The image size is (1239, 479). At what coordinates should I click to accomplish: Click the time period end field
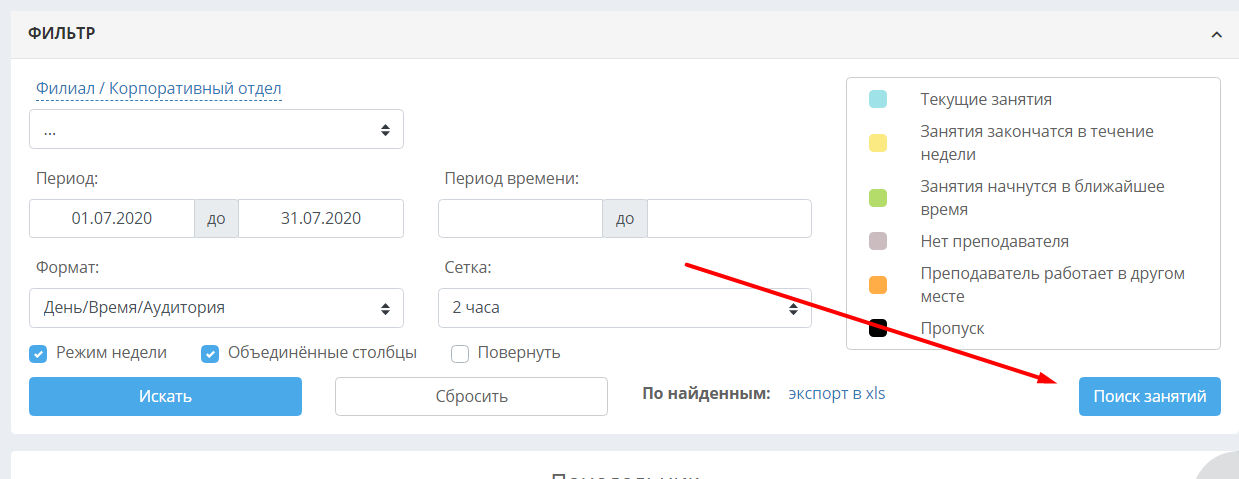[730, 218]
